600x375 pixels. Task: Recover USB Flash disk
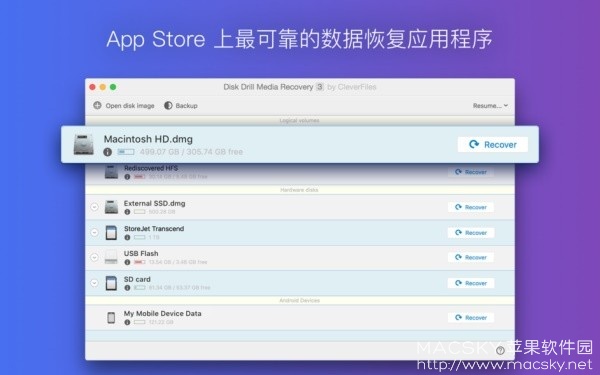pos(471,257)
